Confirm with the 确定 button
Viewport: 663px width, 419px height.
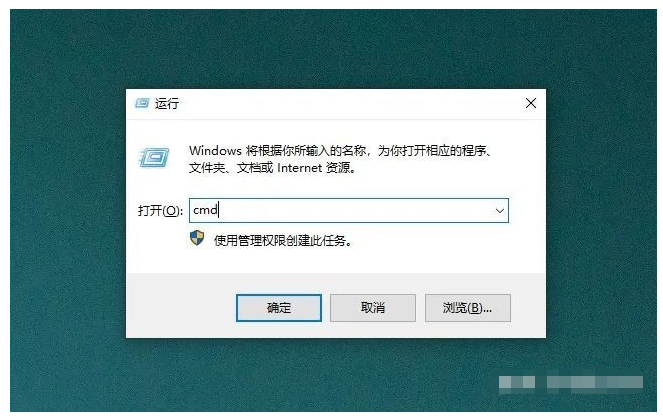tap(279, 308)
